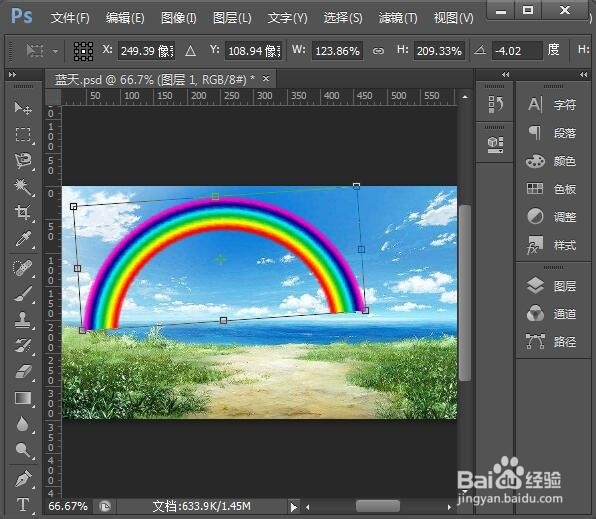
Task: Select the History Brush tool
Action: tap(23, 345)
